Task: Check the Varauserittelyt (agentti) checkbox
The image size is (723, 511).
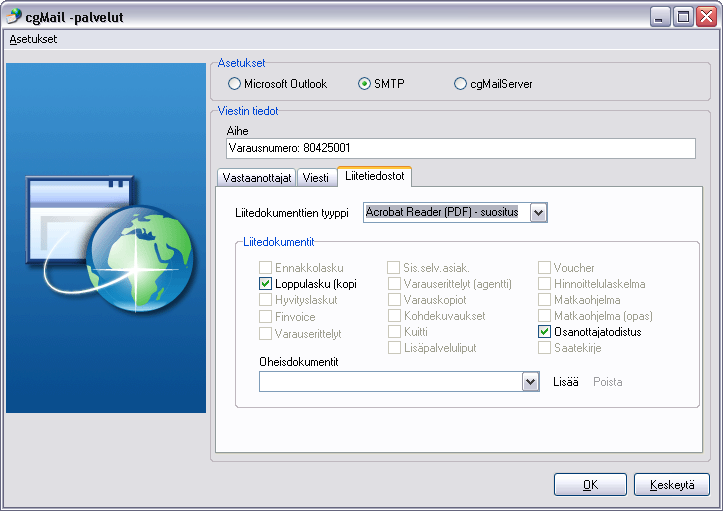Action: [394, 284]
